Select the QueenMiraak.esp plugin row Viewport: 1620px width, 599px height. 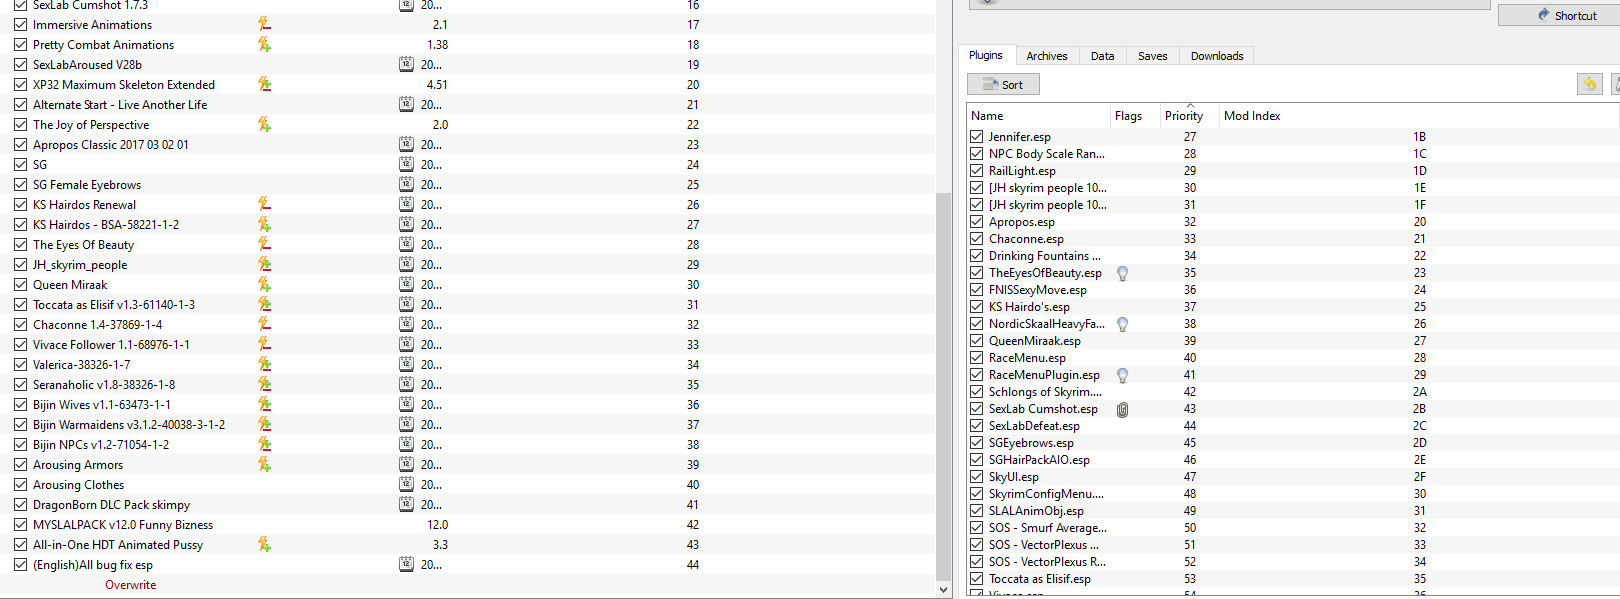(x=1293, y=341)
